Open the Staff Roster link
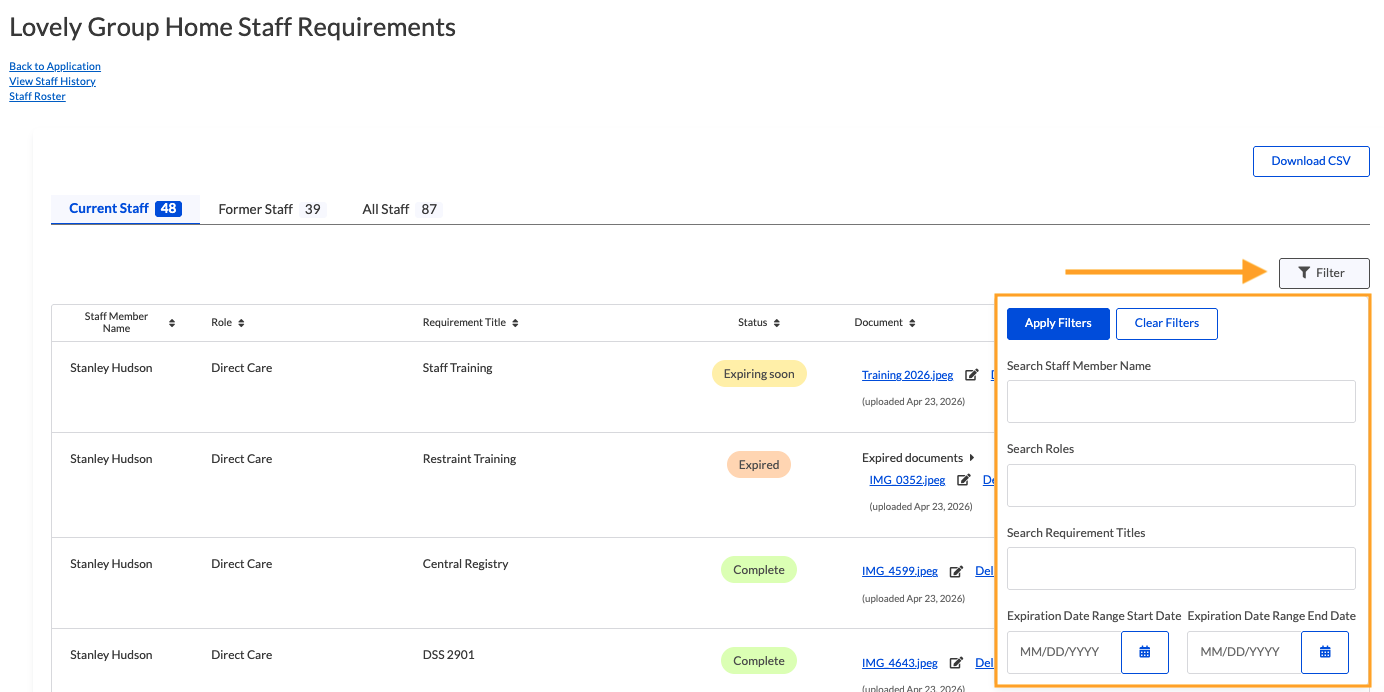Screen dimensions: 1384x692 click(x=37, y=96)
